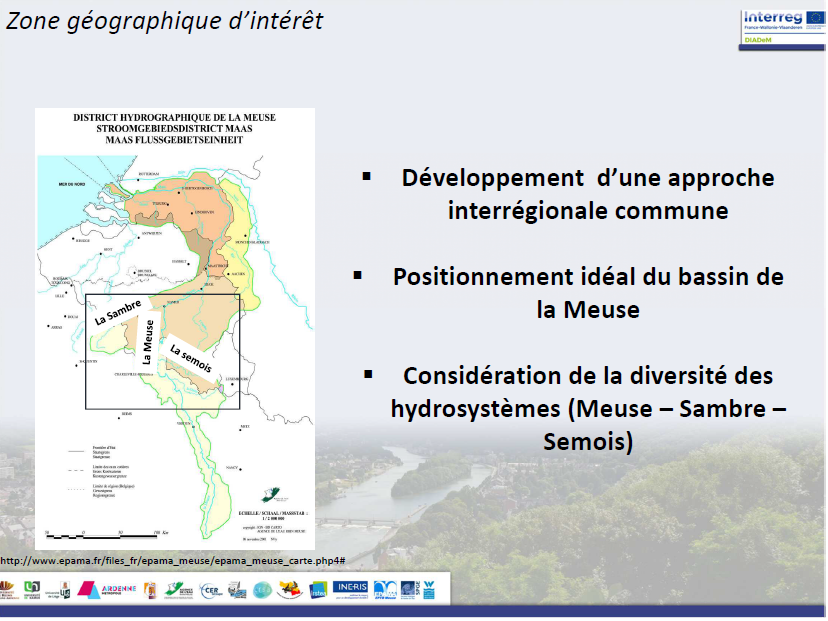Screen dimensions: 828x621
Task: Click the Ardenne Métropole logo
Action: [104, 590]
